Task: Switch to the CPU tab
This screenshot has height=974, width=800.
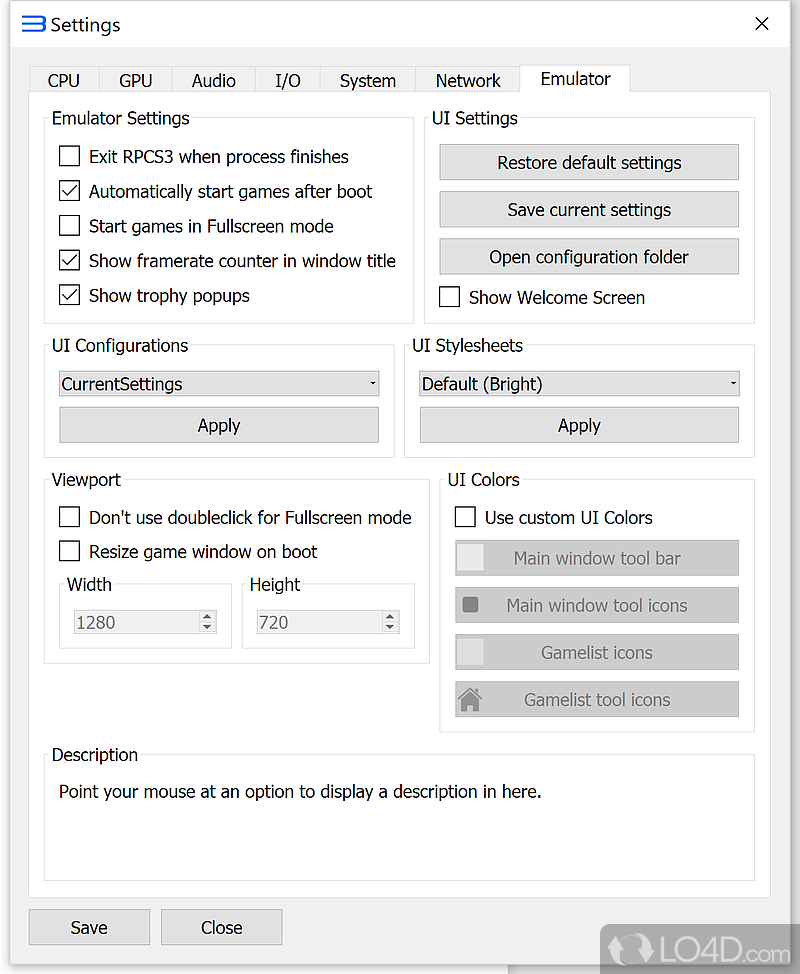Action: [x=64, y=80]
